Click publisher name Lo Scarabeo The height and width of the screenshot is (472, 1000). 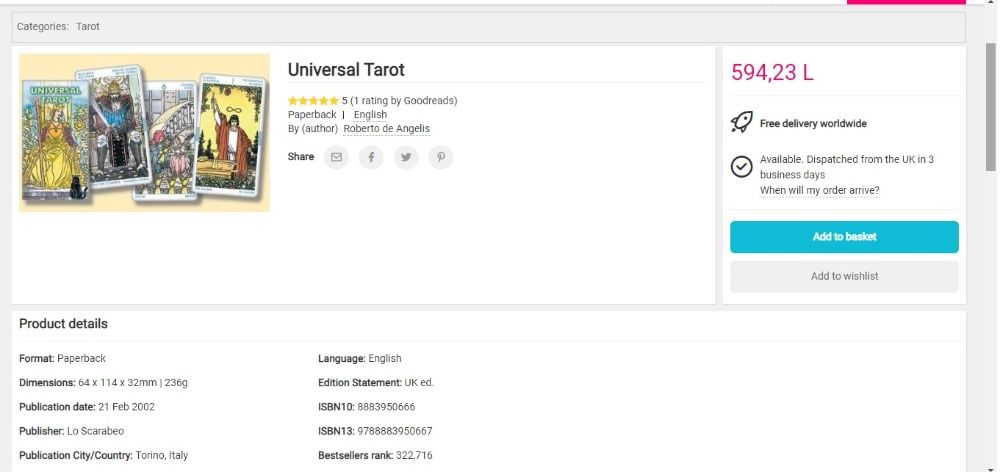point(96,431)
